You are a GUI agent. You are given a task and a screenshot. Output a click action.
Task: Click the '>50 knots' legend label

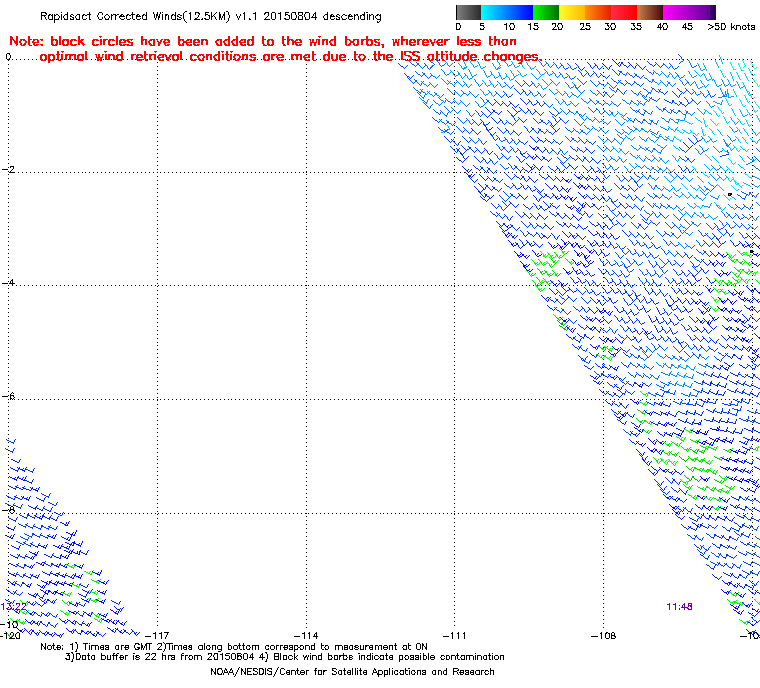coord(731,27)
